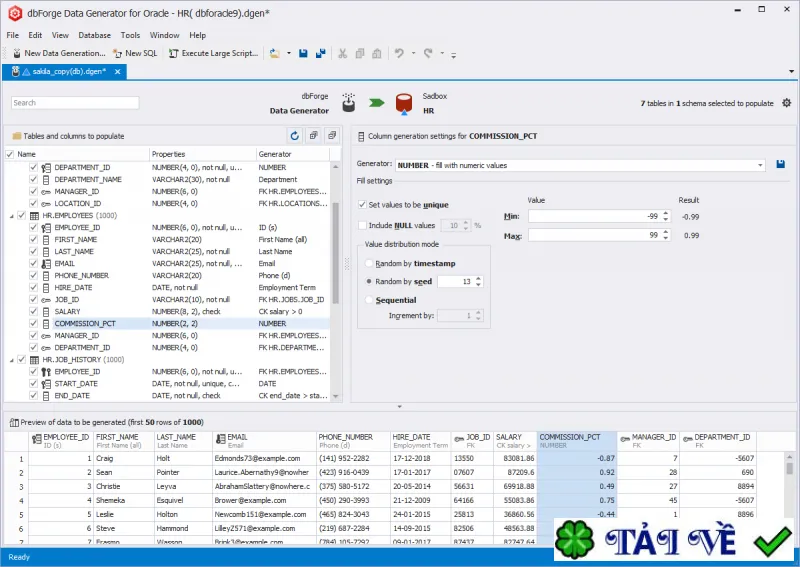800x567 pixels.
Task: Click New Data Generation toolbar button
Action: pos(59,53)
